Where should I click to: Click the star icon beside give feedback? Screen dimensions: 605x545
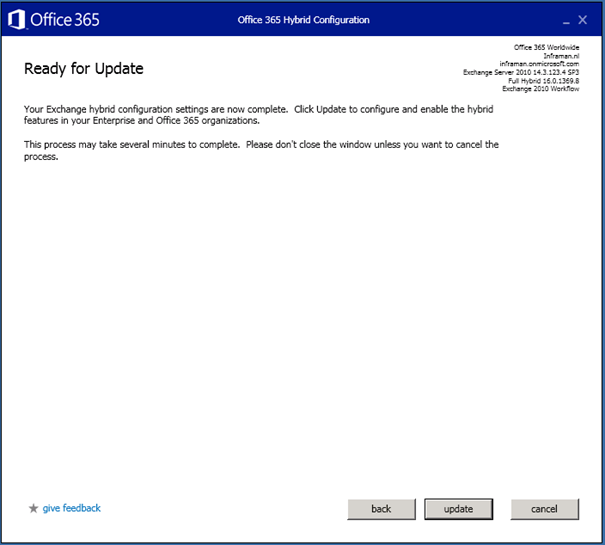33,508
